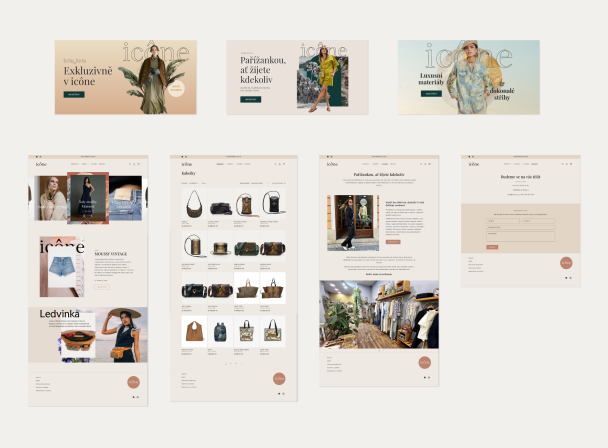608x448 pixels.
Task: Click the MOUSSY VINTAGE heading on homepage
Action: 111,254
